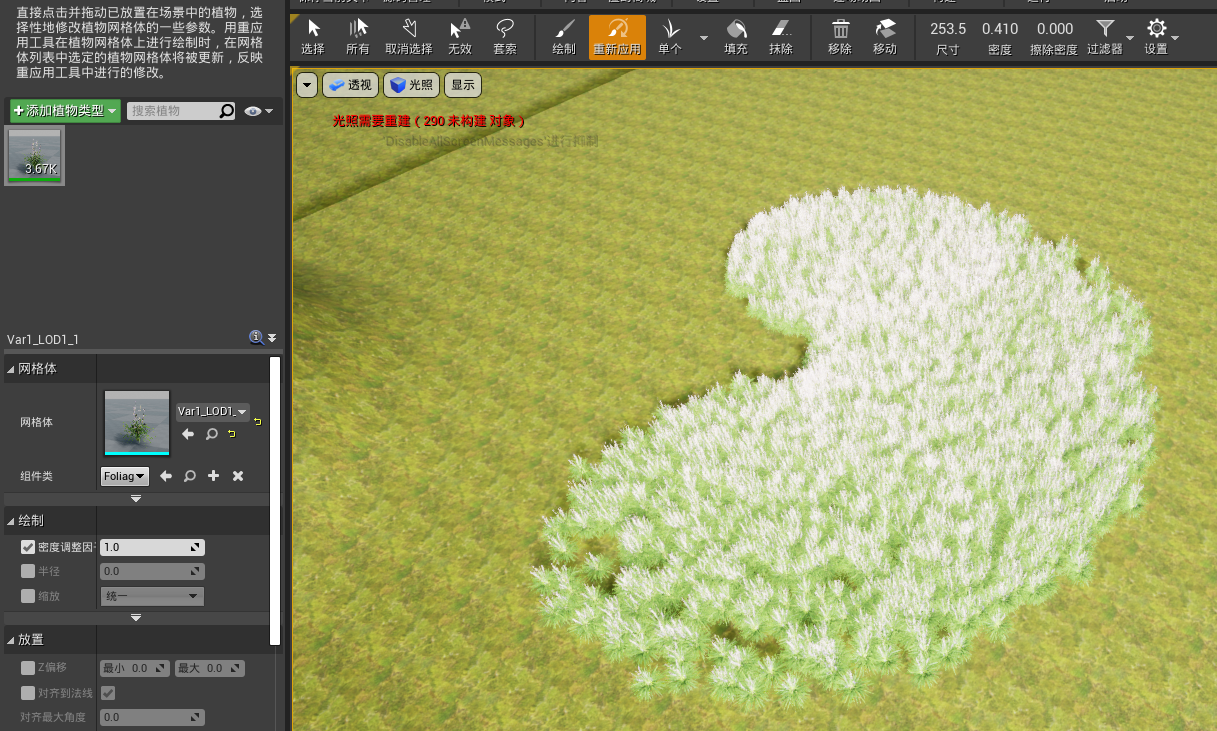
Task: Collapse the 绘制 section
Action: [11, 521]
